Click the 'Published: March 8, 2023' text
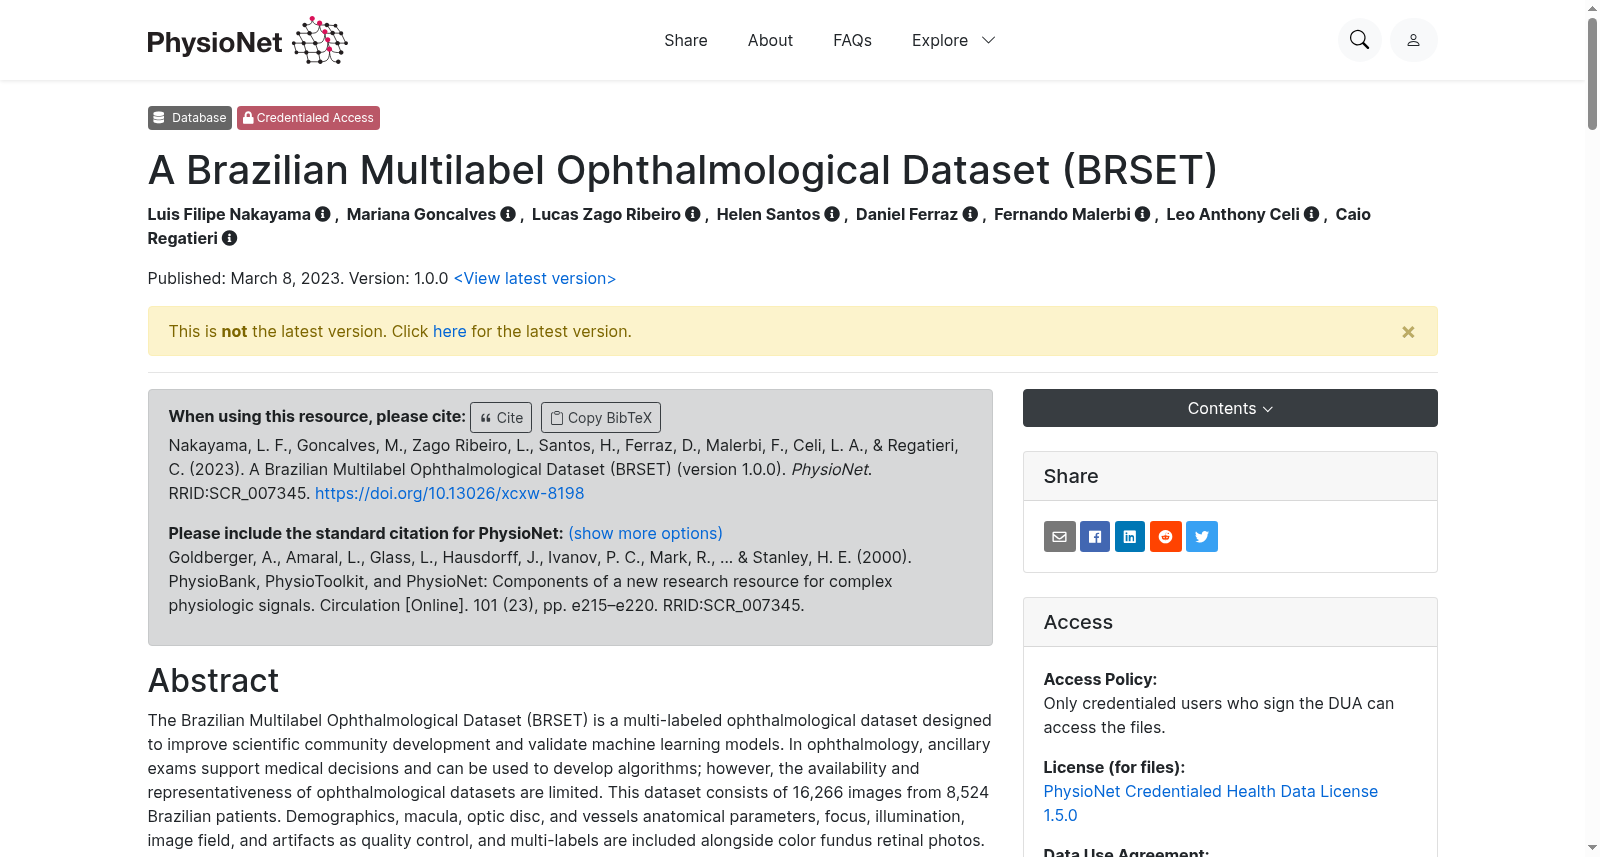The image size is (1600, 857). (x=245, y=278)
